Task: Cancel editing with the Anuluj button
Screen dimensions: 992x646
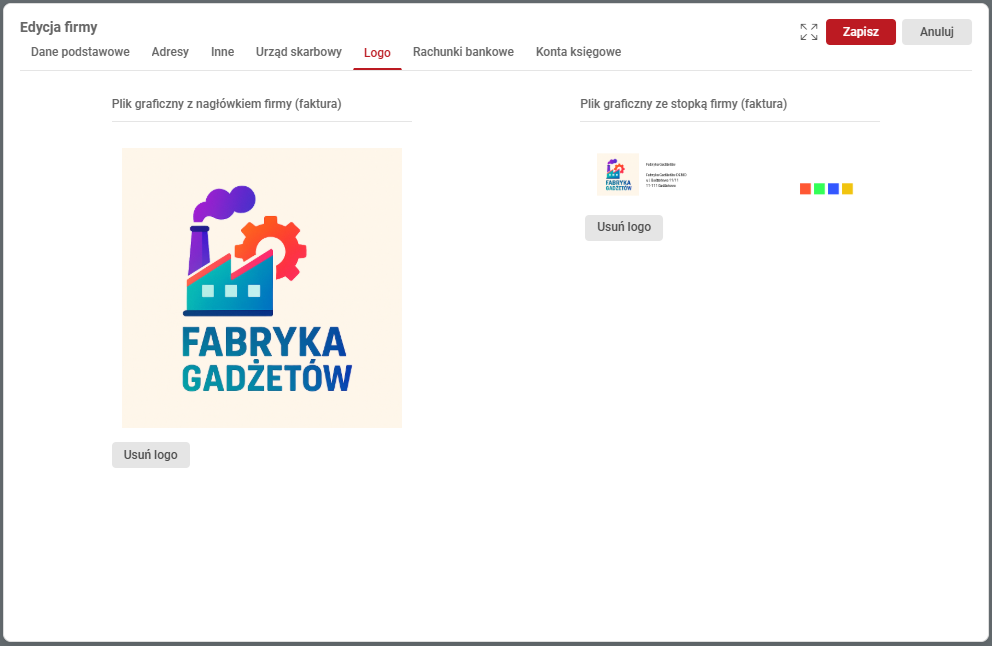Action: point(936,31)
